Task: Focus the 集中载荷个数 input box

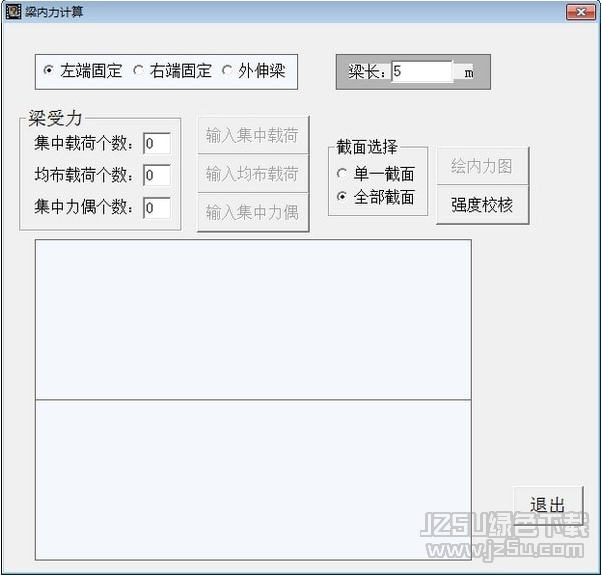Action: [x=157, y=144]
